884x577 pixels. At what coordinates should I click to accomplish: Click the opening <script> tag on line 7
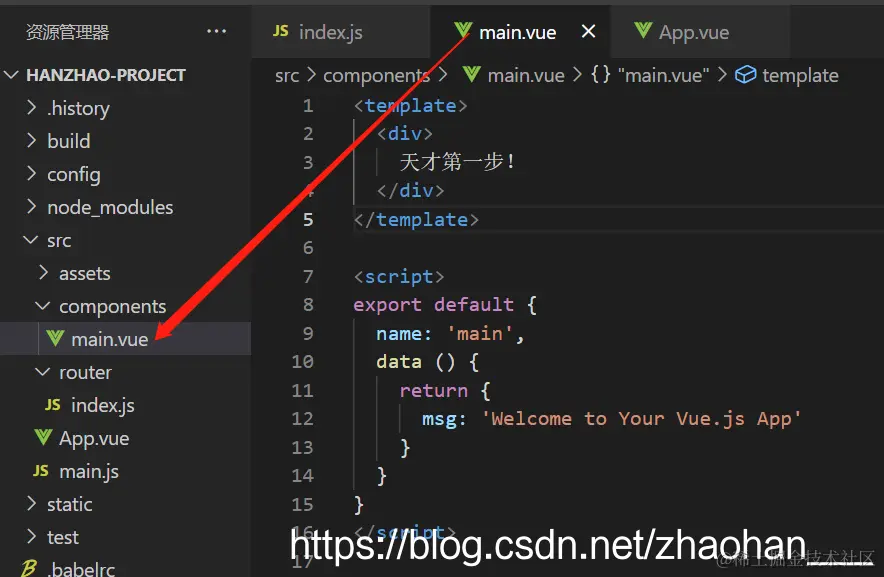point(399,276)
